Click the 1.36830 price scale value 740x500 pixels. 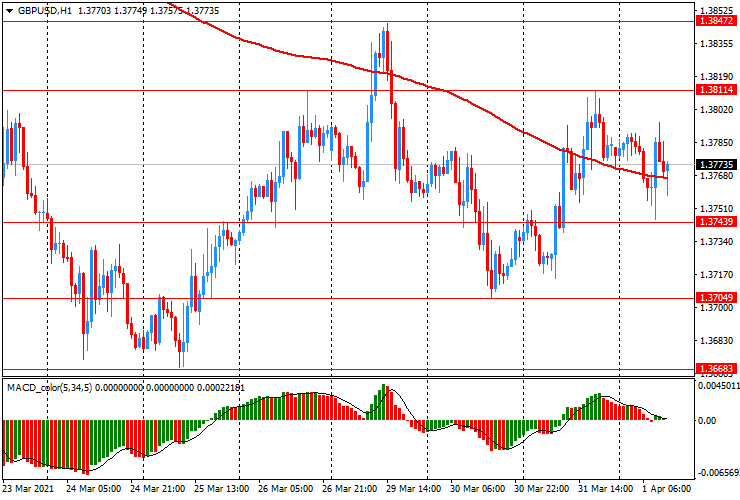click(717, 341)
